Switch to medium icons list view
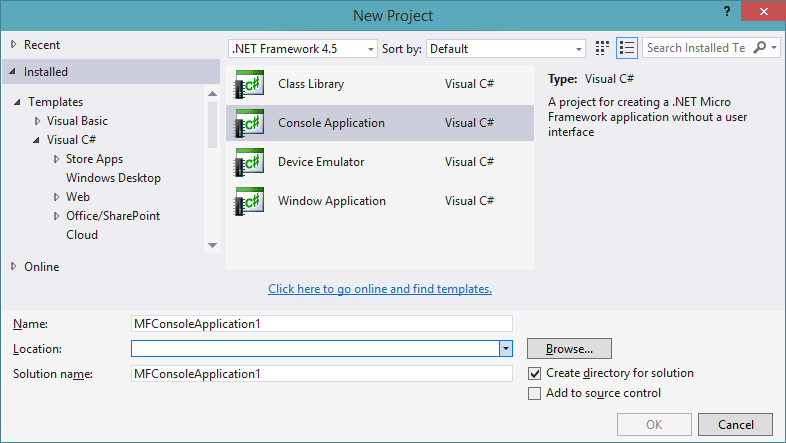 click(627, 48)
